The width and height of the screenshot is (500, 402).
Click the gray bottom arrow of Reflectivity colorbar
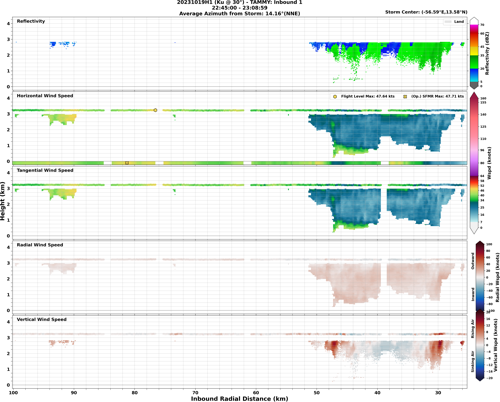pyautogui.click(x=474, y=85)
